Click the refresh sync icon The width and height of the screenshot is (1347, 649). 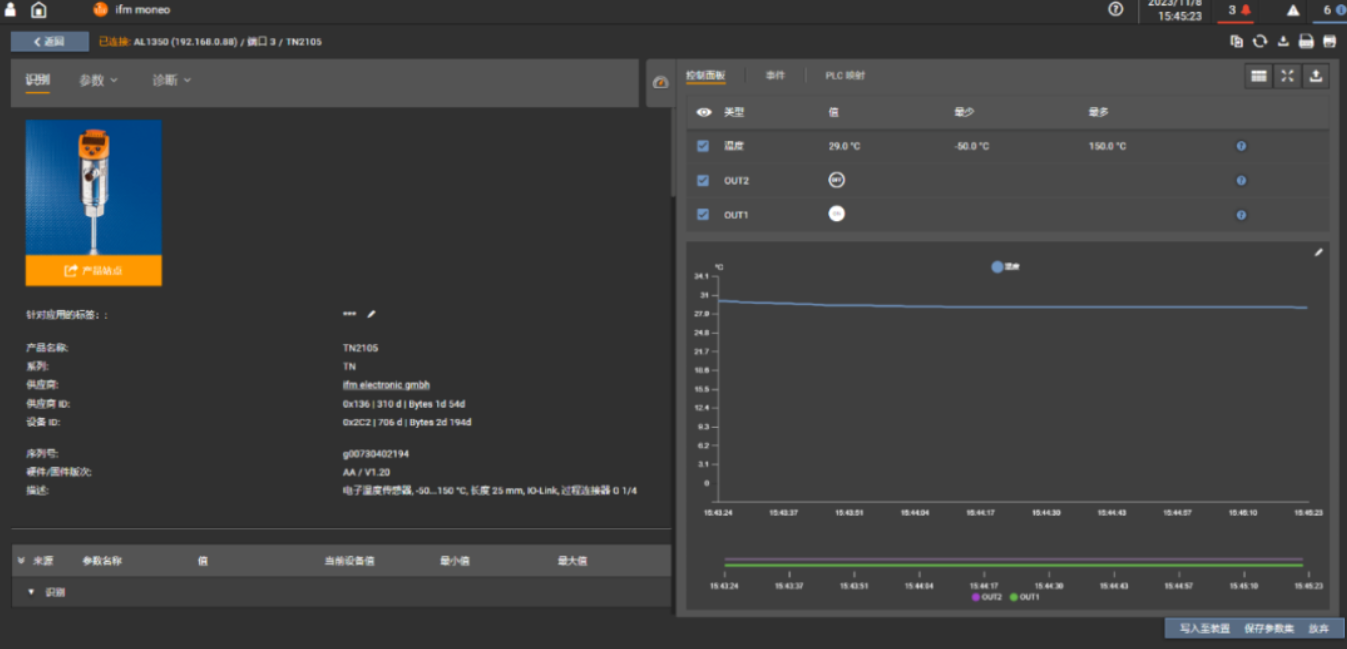[1260, 41]
